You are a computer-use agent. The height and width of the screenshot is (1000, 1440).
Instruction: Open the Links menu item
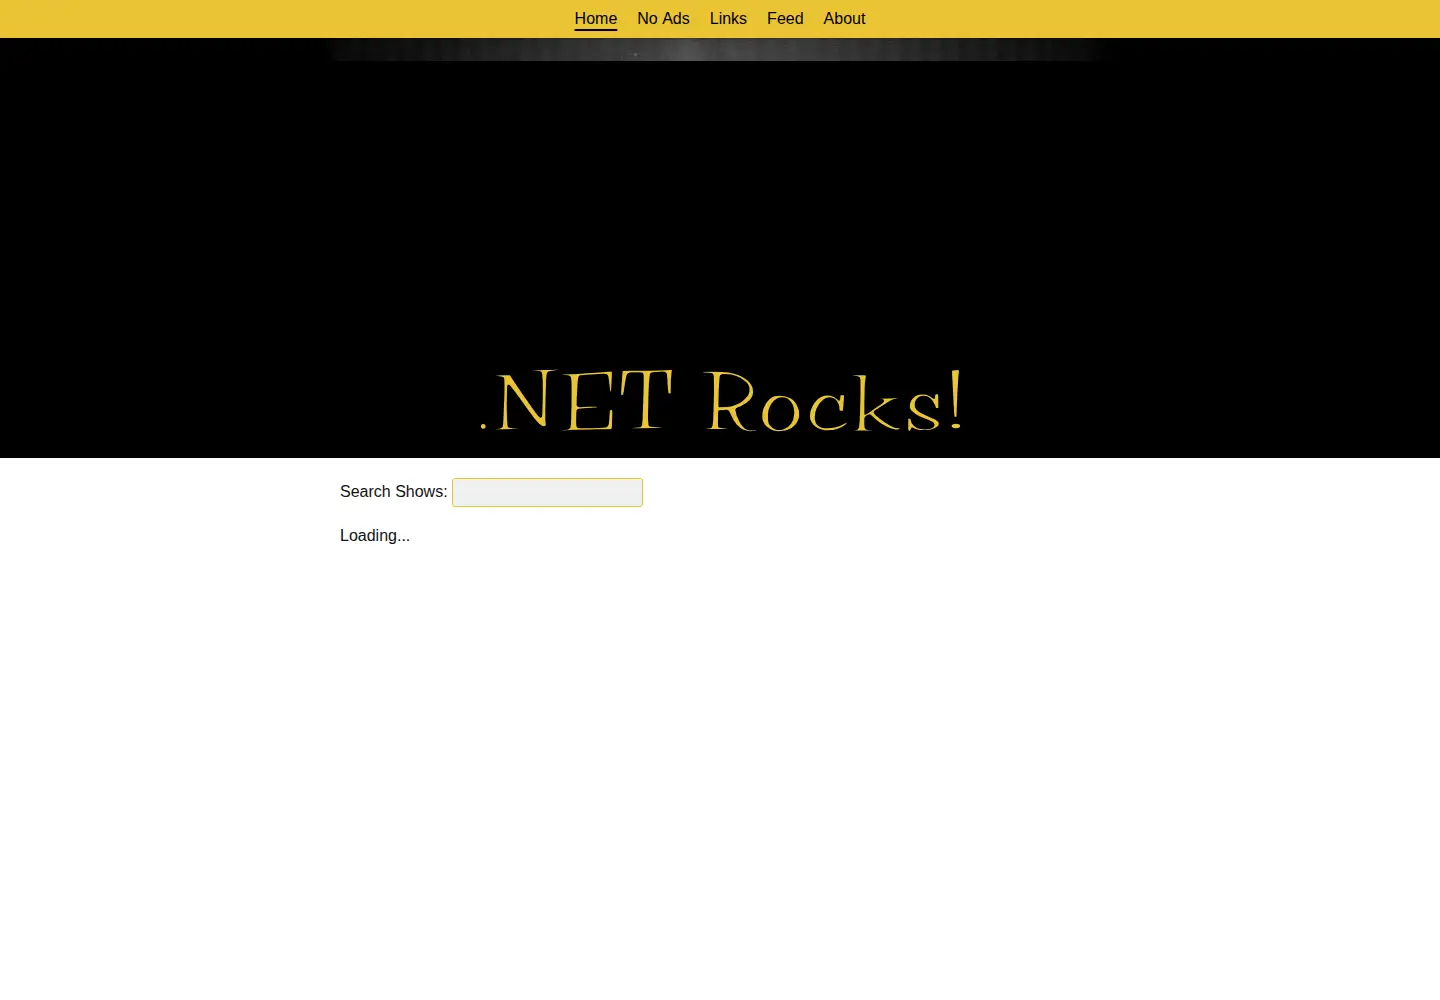(x=728, y=19)
